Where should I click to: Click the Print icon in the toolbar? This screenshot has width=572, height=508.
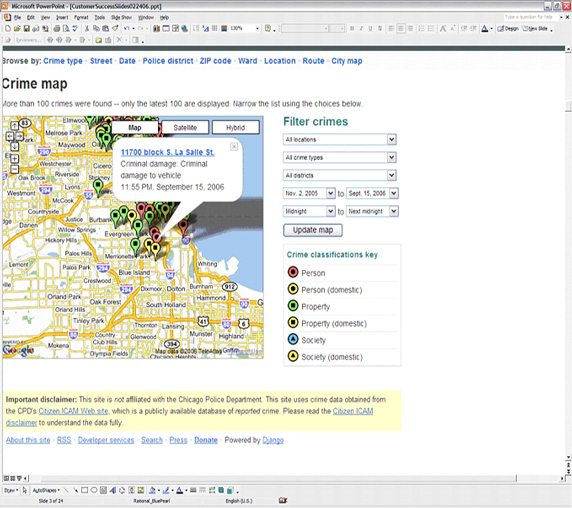click(x=57, y=28)
